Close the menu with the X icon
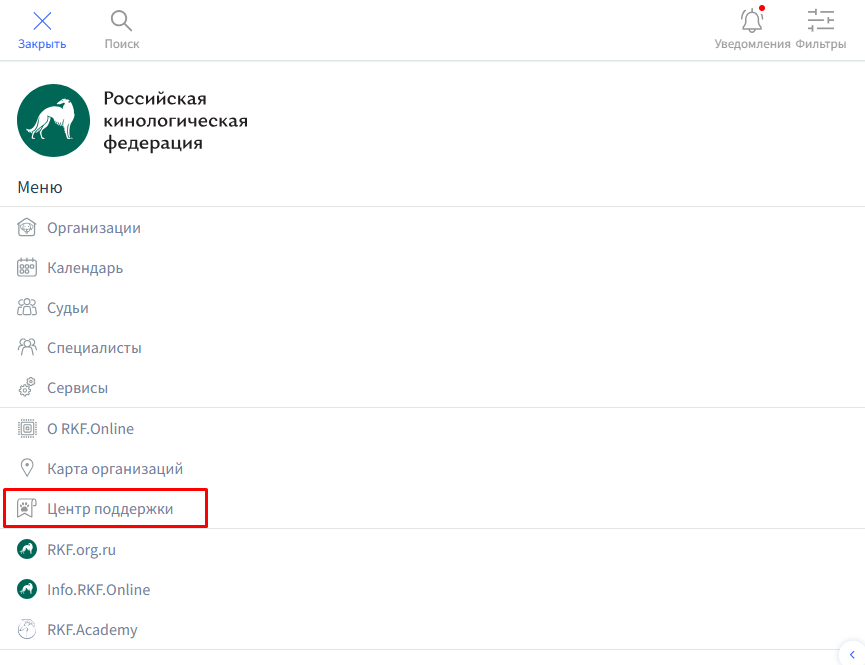The height and width of the screenshot is (665, 865). click(42, 21)
